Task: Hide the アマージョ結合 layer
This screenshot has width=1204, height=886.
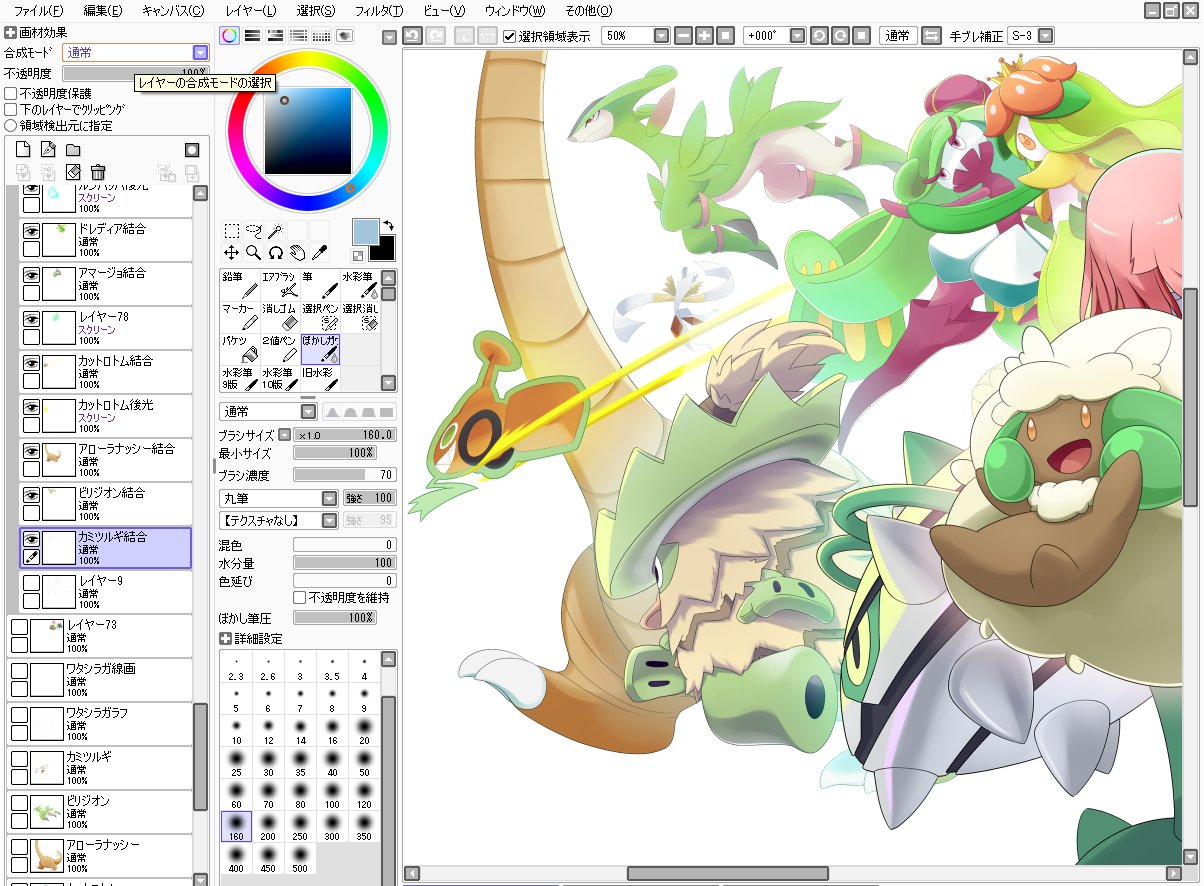Action: 31,275
